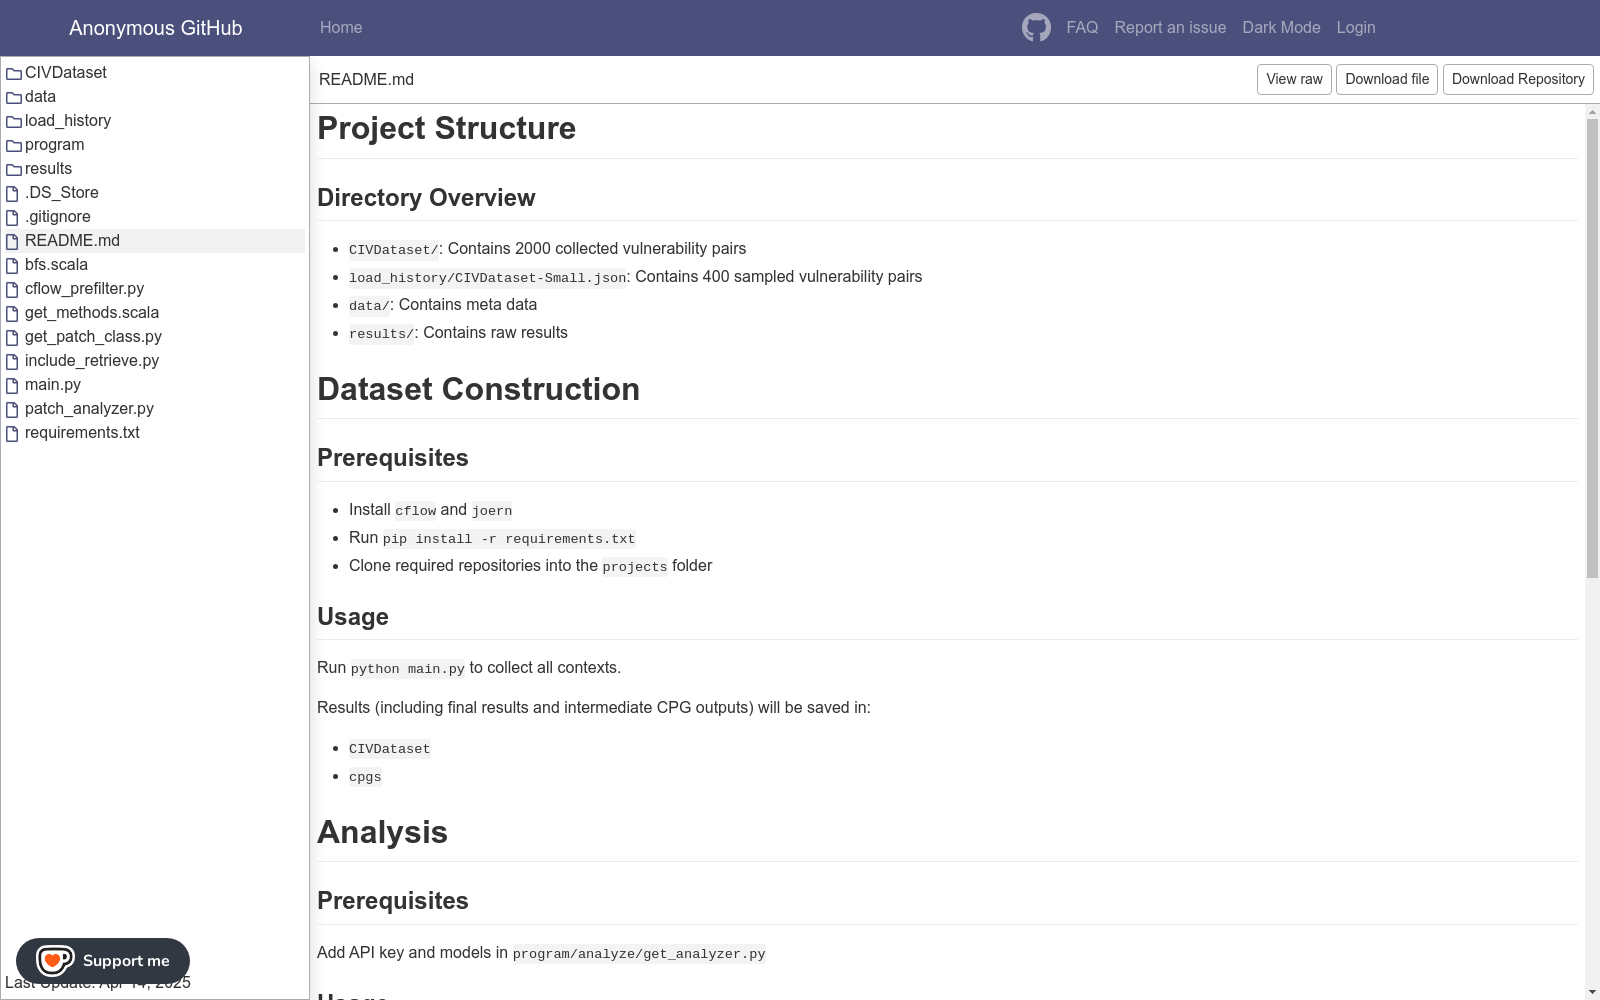
Task: Click 'python main.py' code text
Action: [x=408, y=668]
